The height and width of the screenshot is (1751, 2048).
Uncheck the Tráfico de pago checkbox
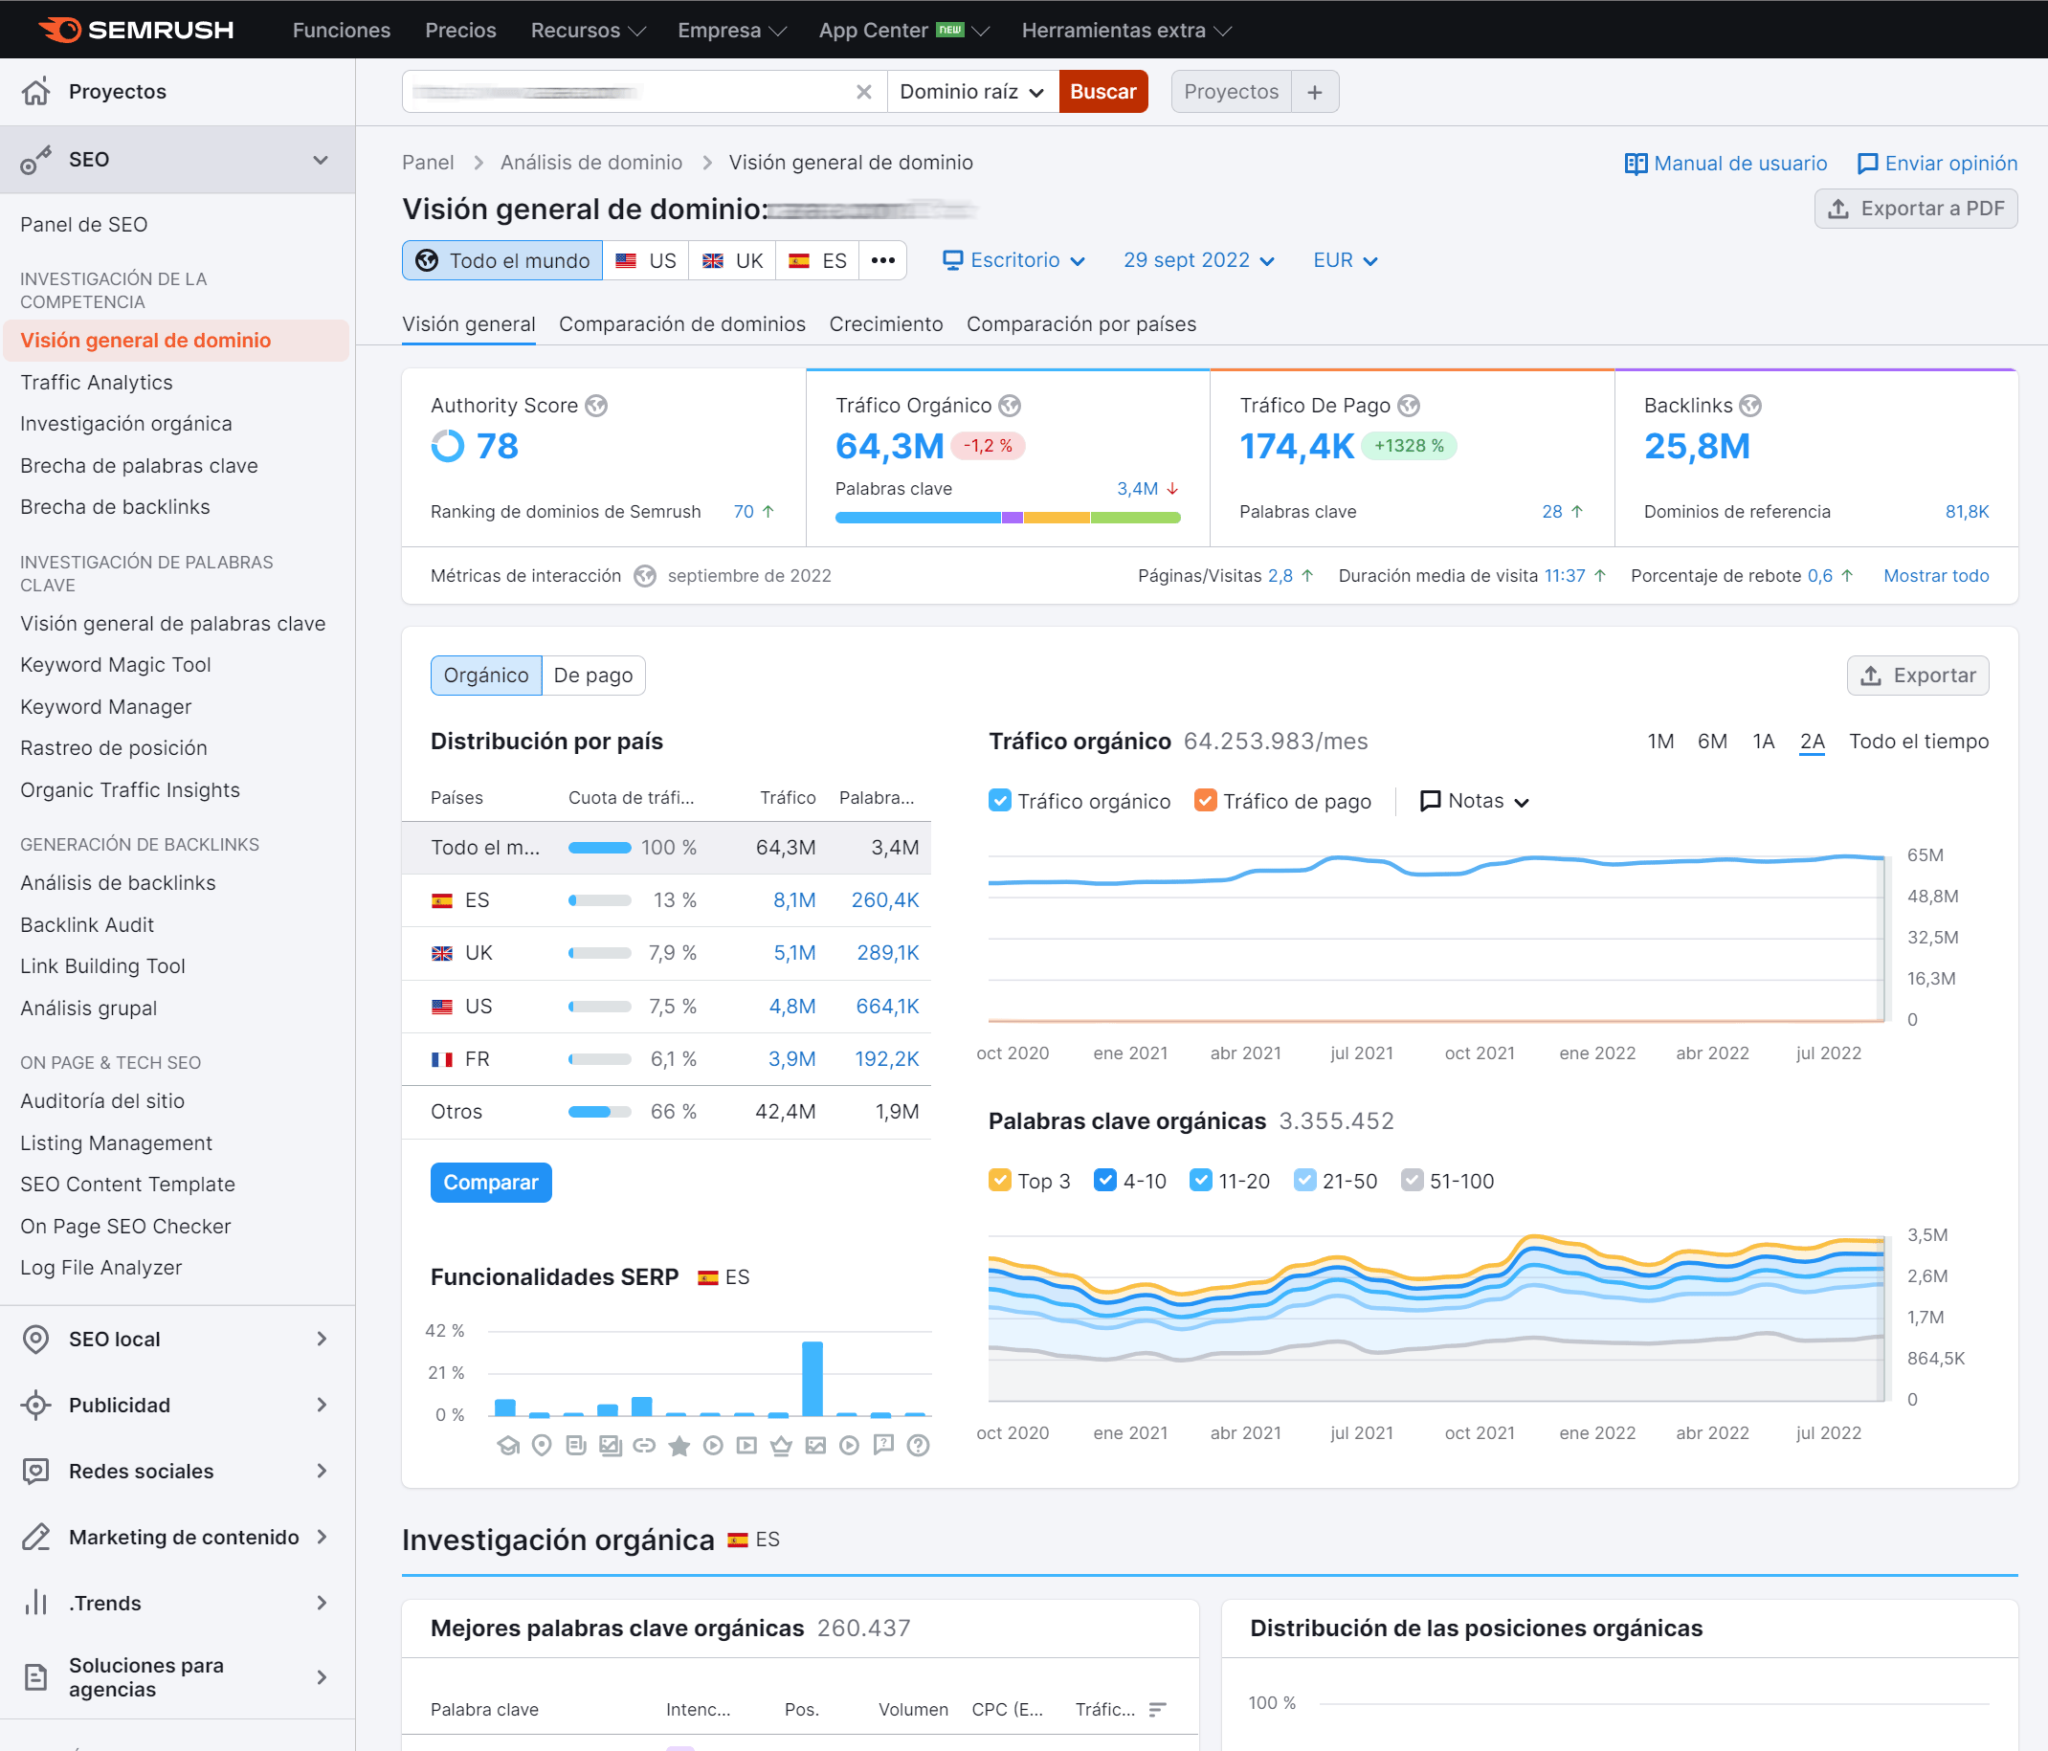click(x=1205, y=801)
